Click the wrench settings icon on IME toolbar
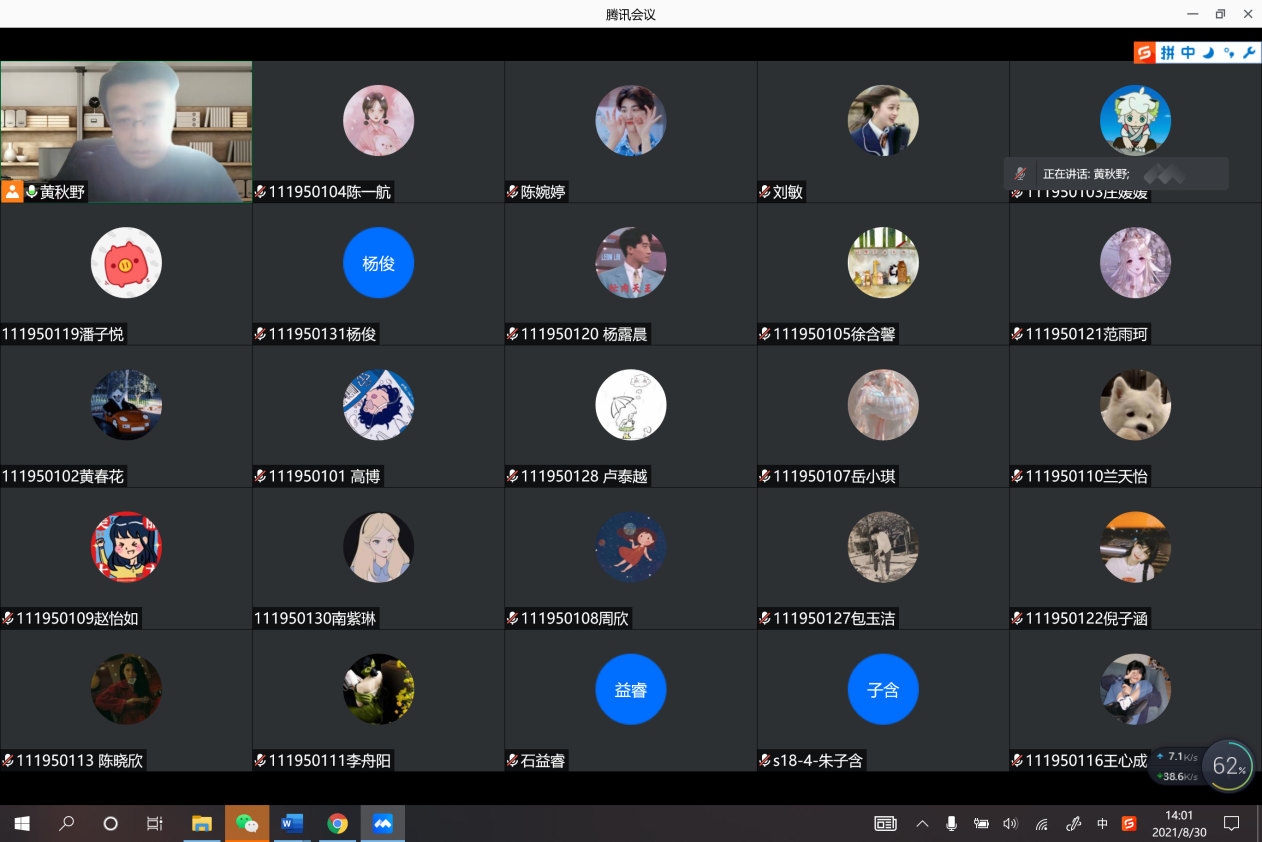This screenshot has height=842, width=1262. (1249, 53)
